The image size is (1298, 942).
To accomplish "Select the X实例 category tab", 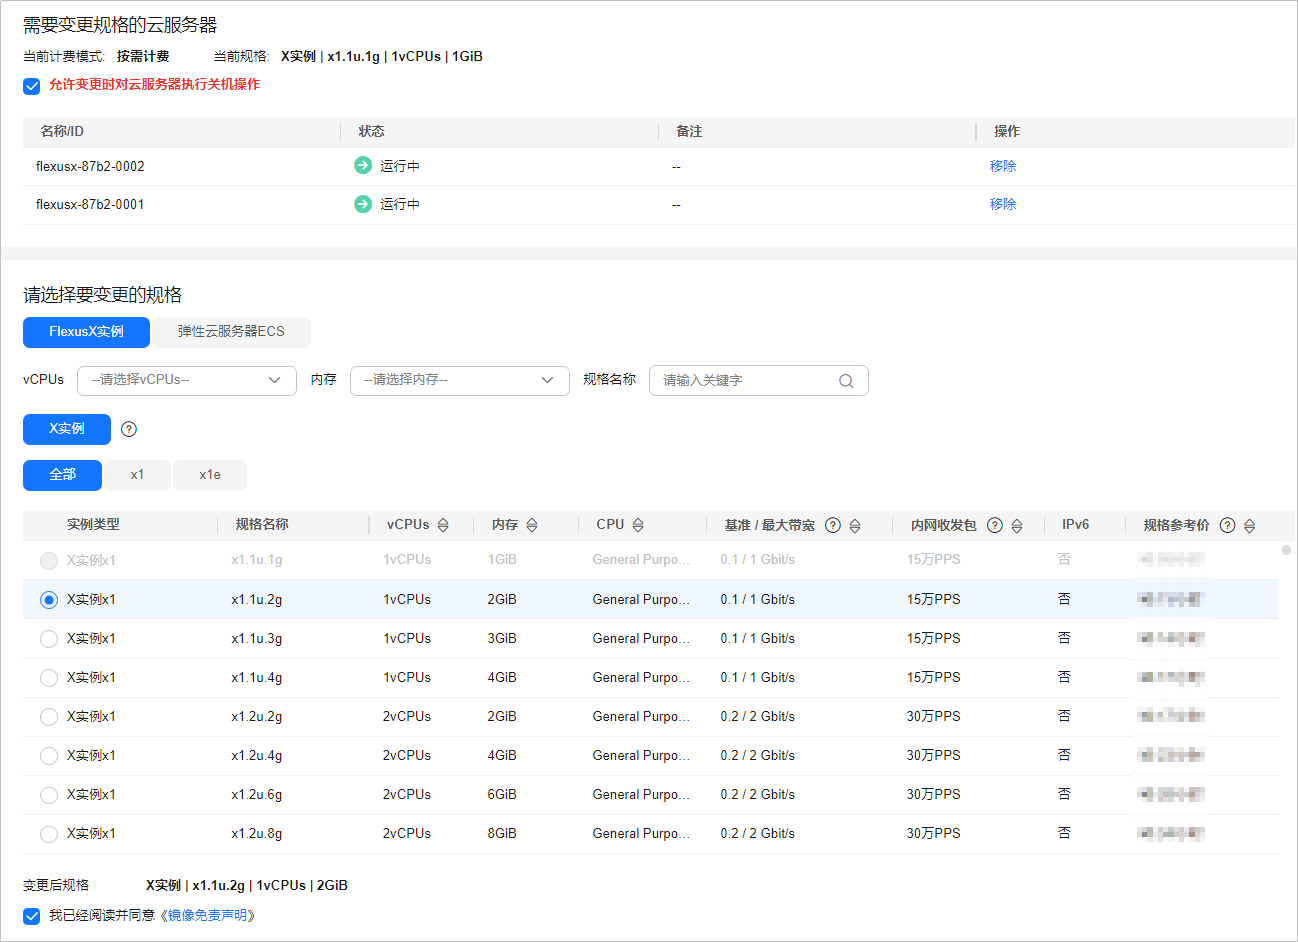I will pos(67,429).
